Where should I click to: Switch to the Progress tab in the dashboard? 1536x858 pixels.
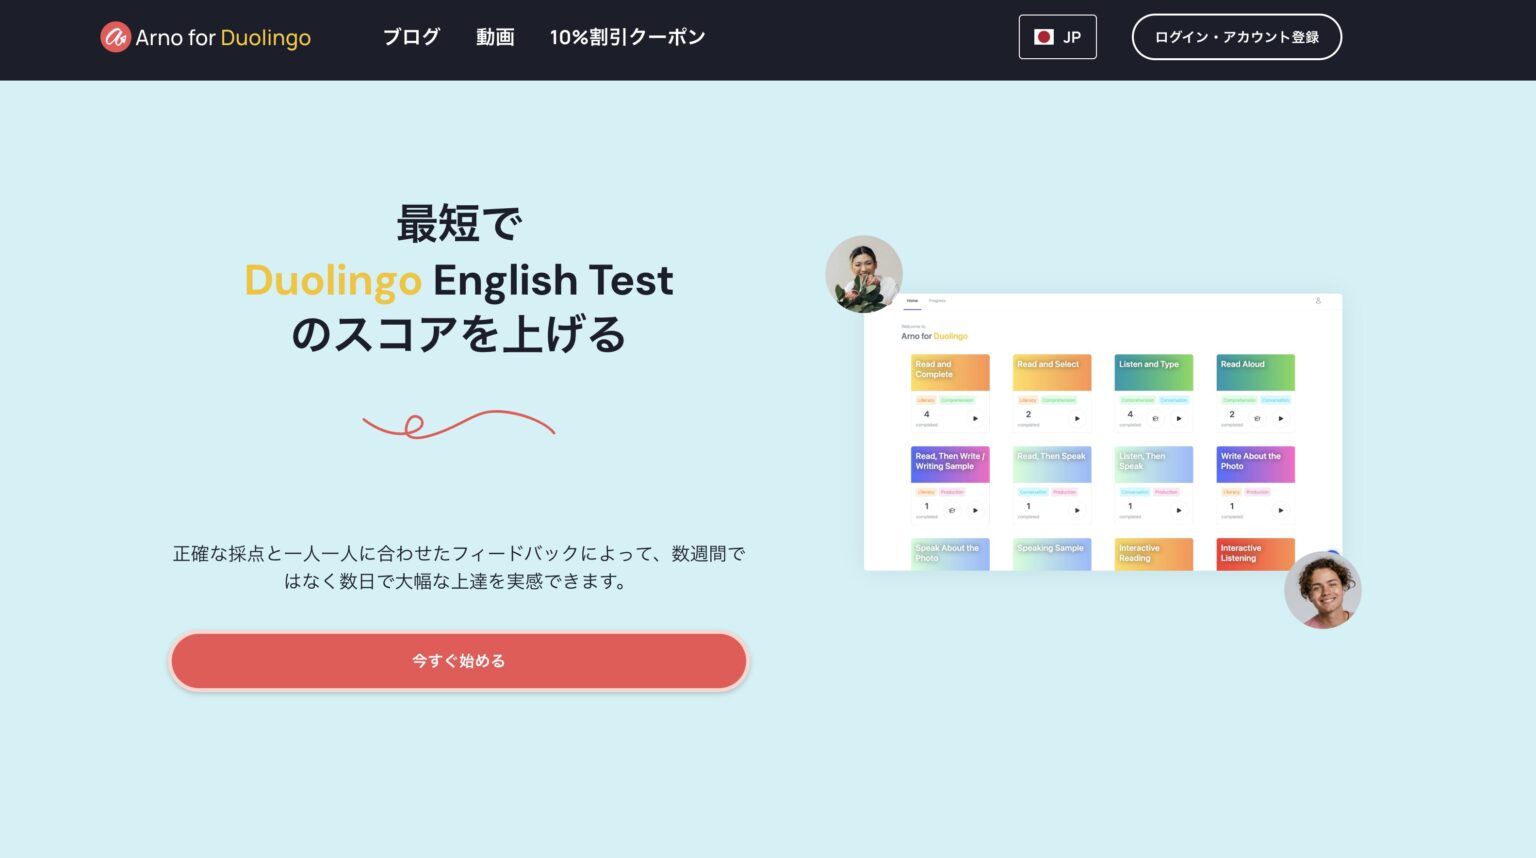point(937,300)
